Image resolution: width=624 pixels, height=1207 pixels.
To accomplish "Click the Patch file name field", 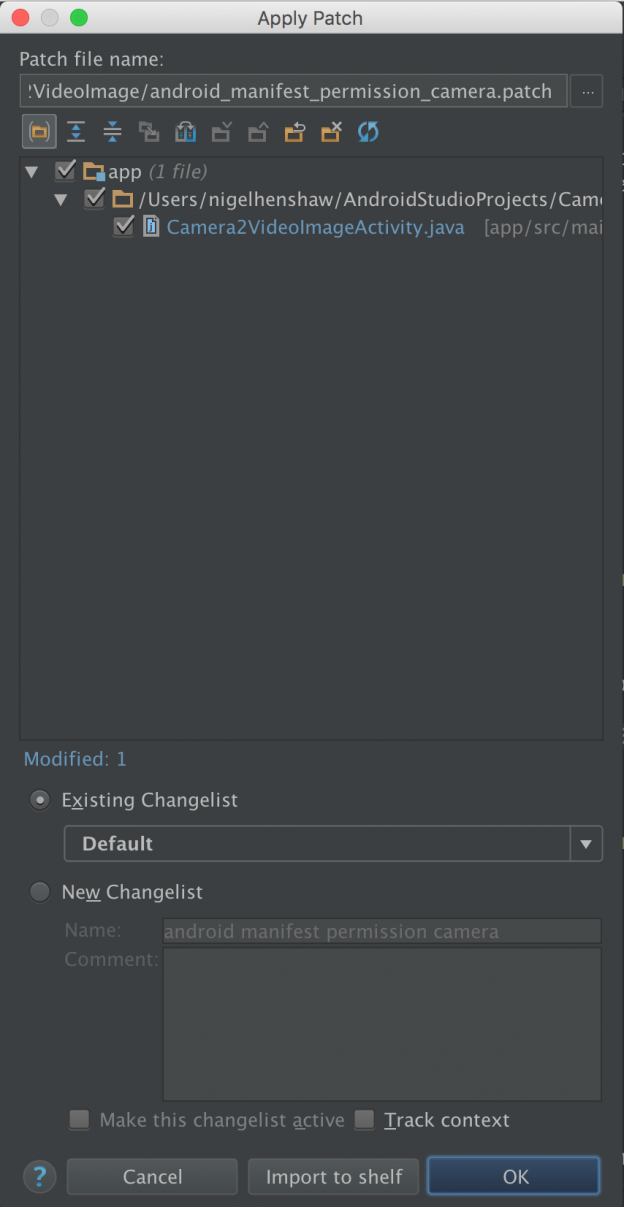I will (x=293, y=91).
